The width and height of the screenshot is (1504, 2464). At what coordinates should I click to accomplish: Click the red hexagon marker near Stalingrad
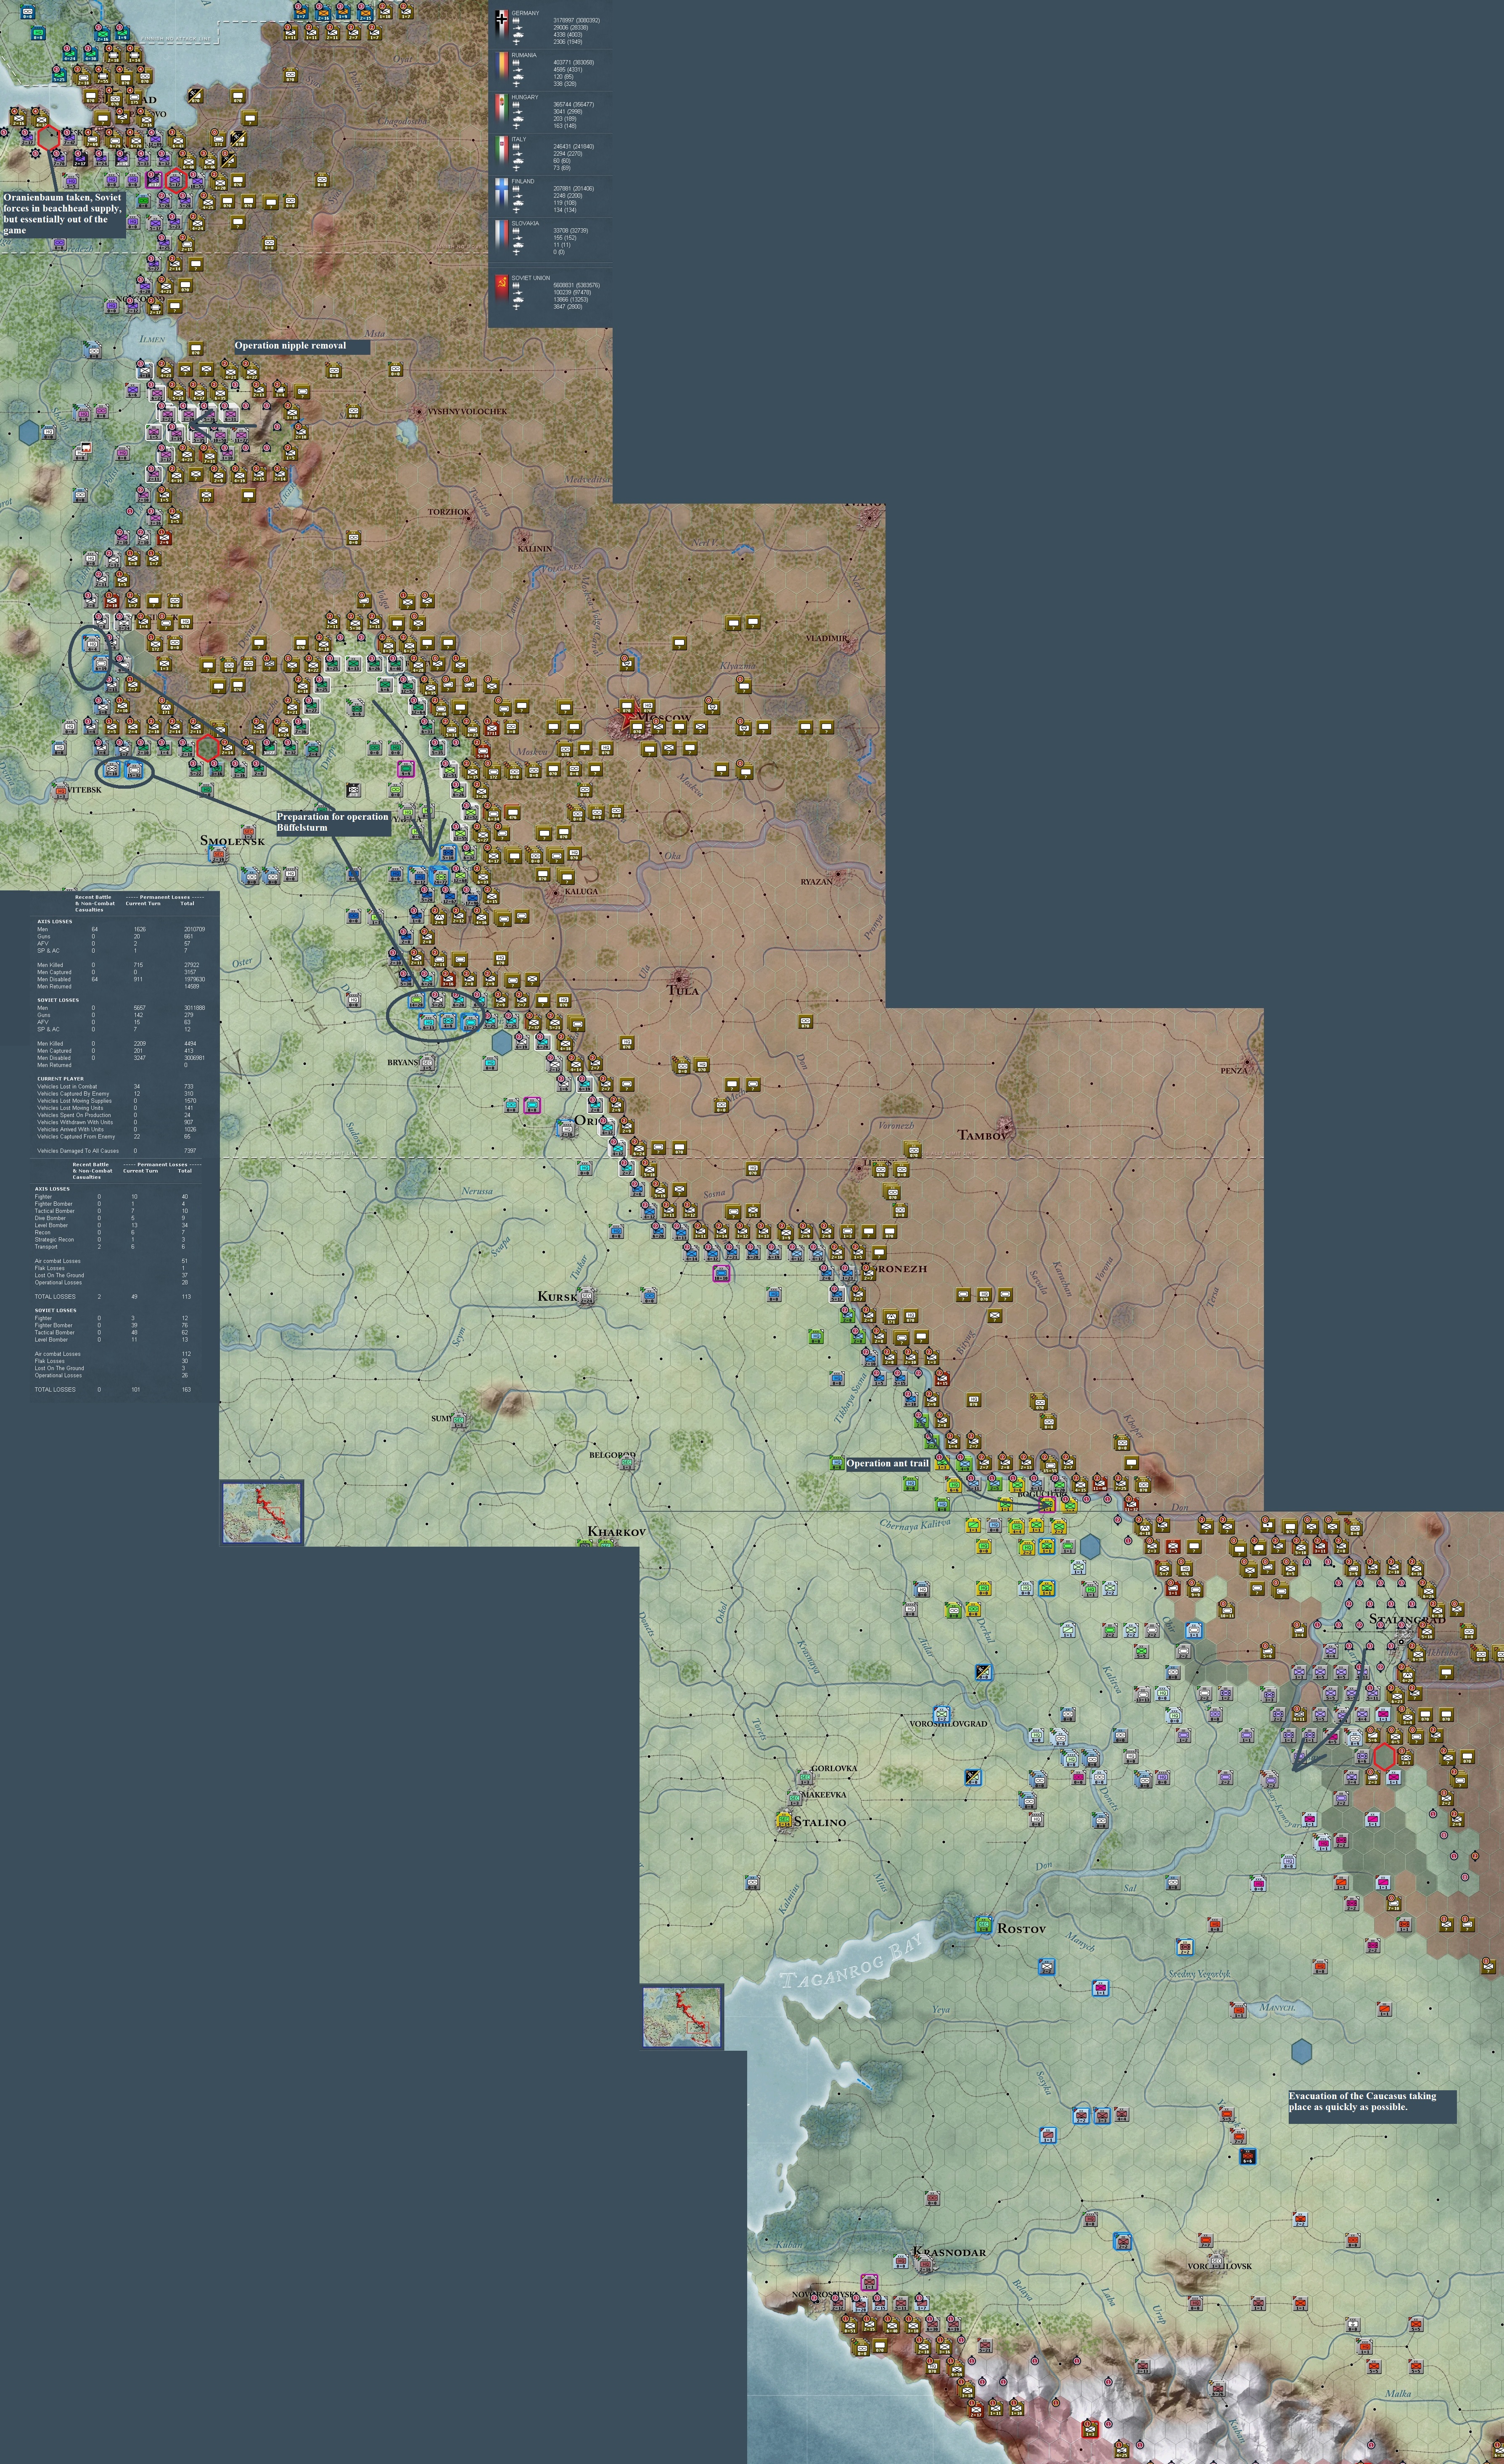tap(1384, 1756)
